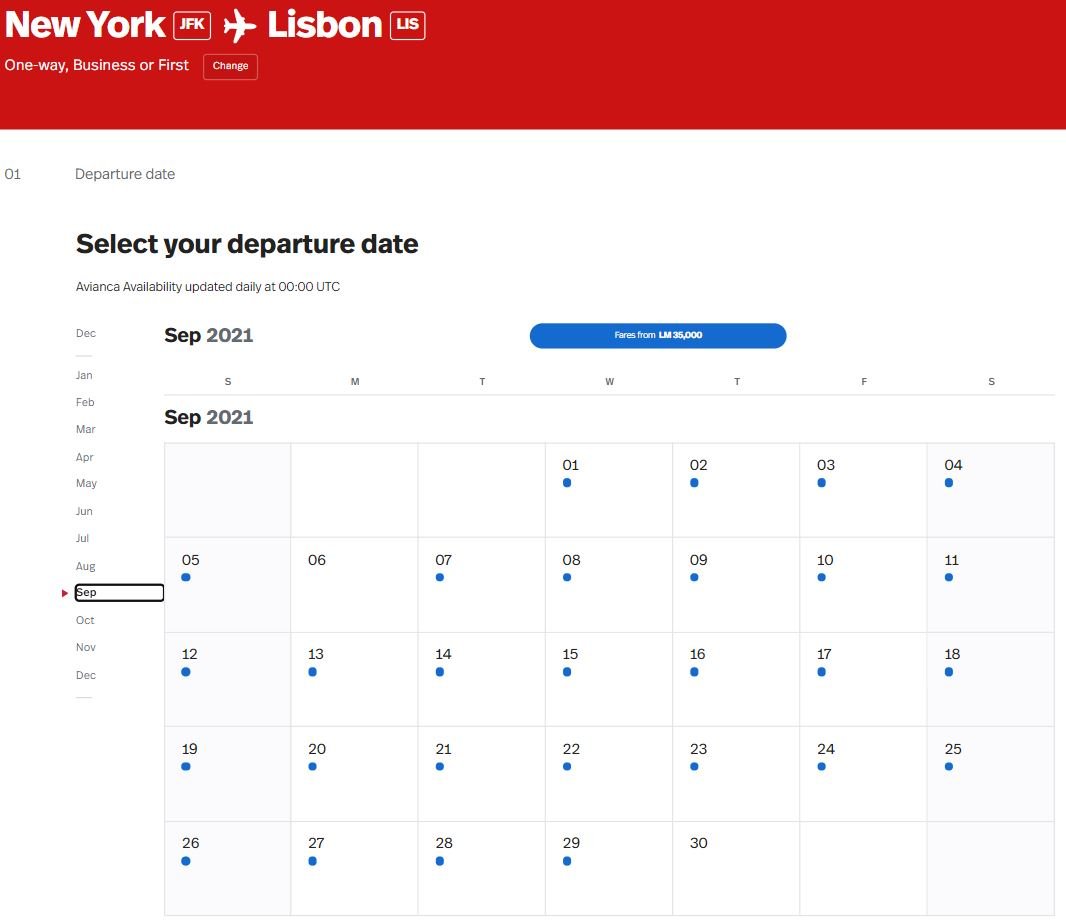Viewport: 1066px width, 924px height.
Task: Select May in the month list
Action: (86, 483)
